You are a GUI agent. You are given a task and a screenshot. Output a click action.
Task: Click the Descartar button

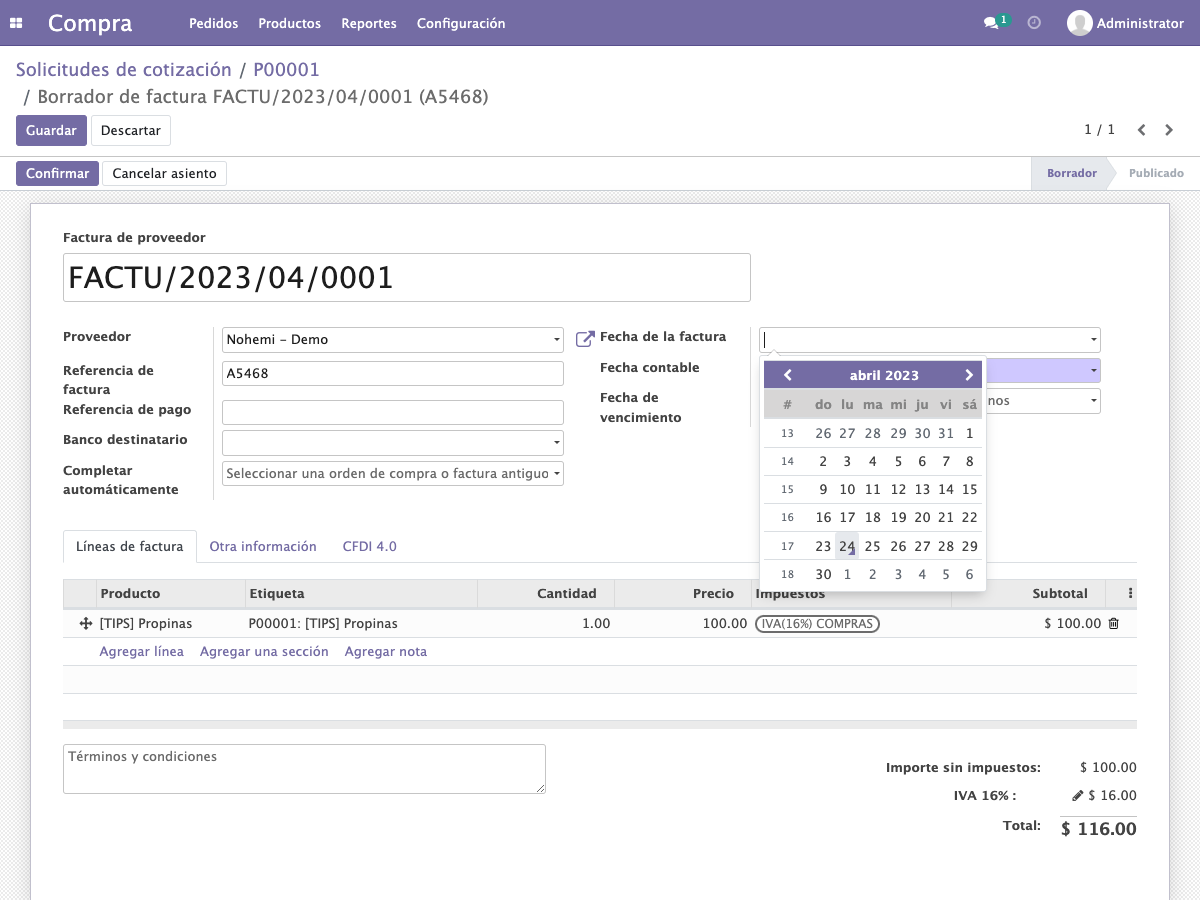pos(131,130)
